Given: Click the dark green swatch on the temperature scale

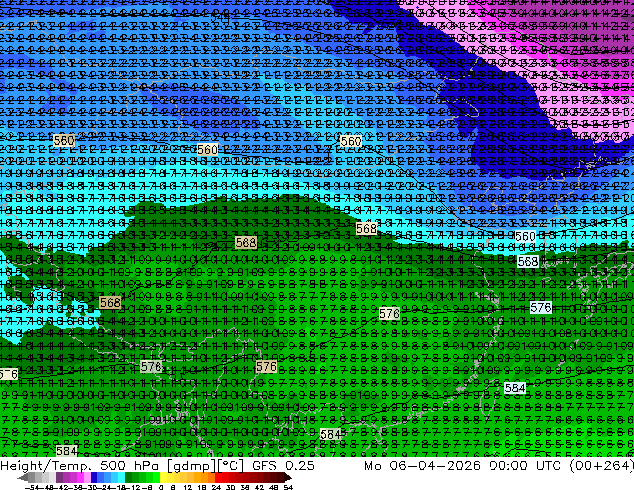Looking at the screenshot, I should pyautogui.click(x=129, y=477).
